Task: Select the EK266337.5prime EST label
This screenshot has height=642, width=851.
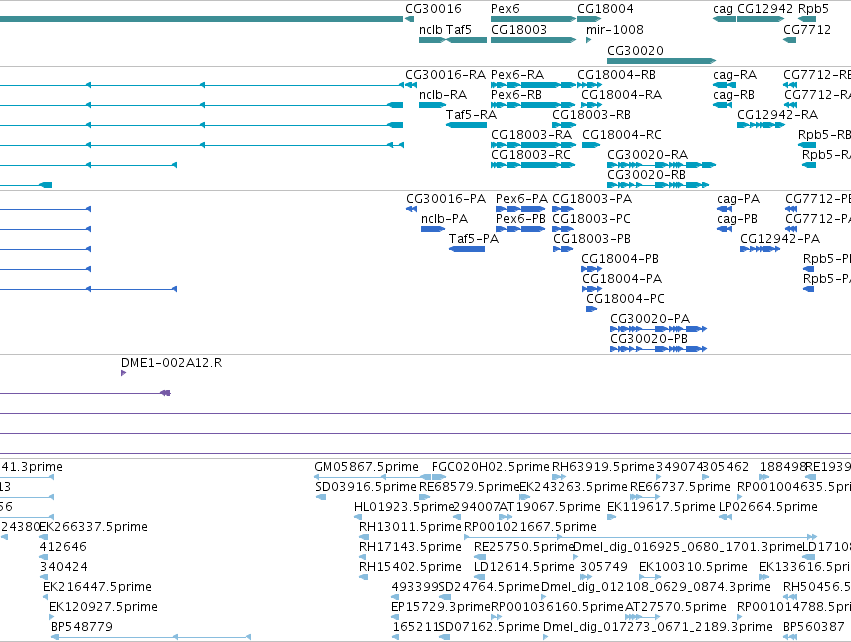Action: pos(93,527)
